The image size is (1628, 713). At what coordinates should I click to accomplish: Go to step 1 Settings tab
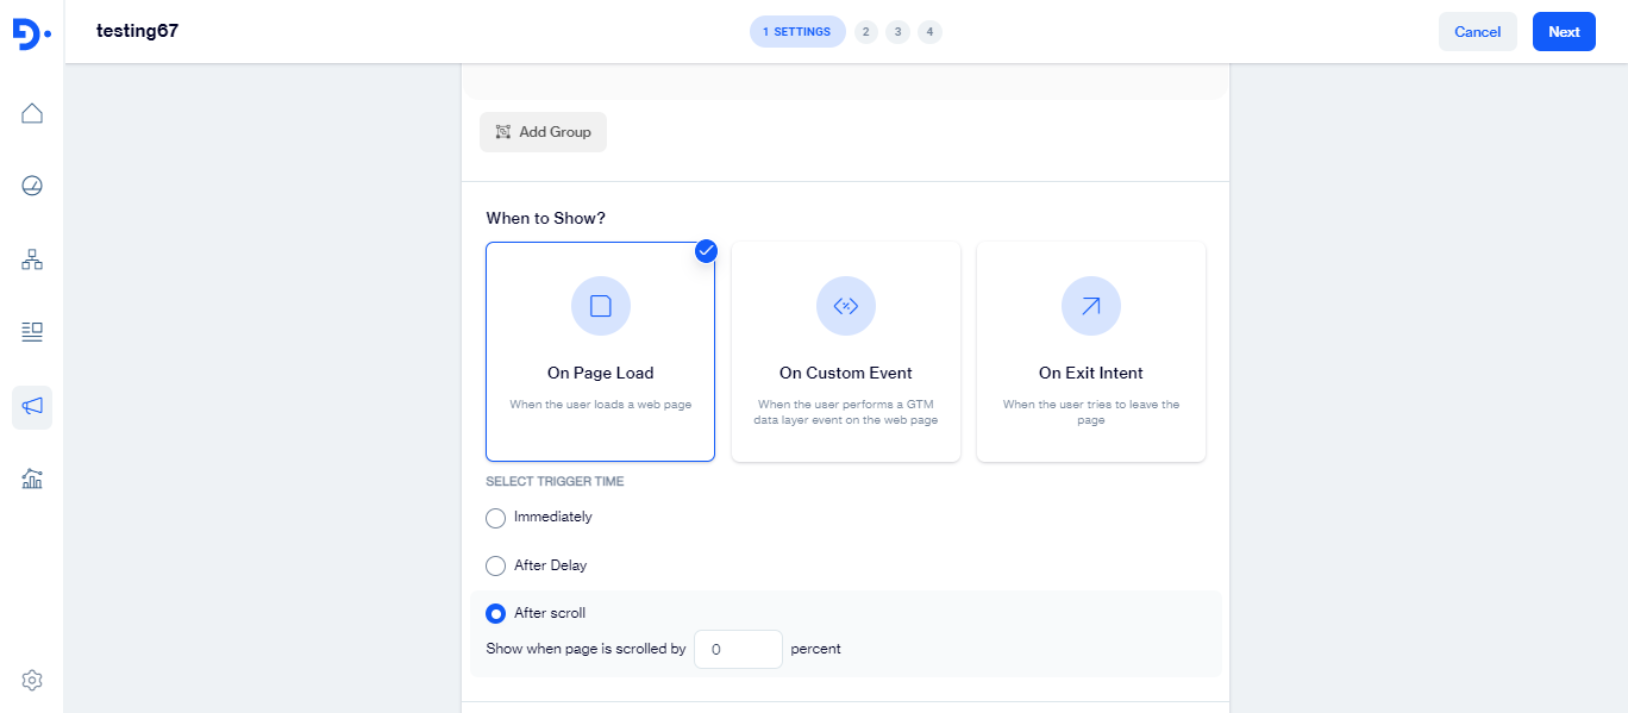coord(797,32)
